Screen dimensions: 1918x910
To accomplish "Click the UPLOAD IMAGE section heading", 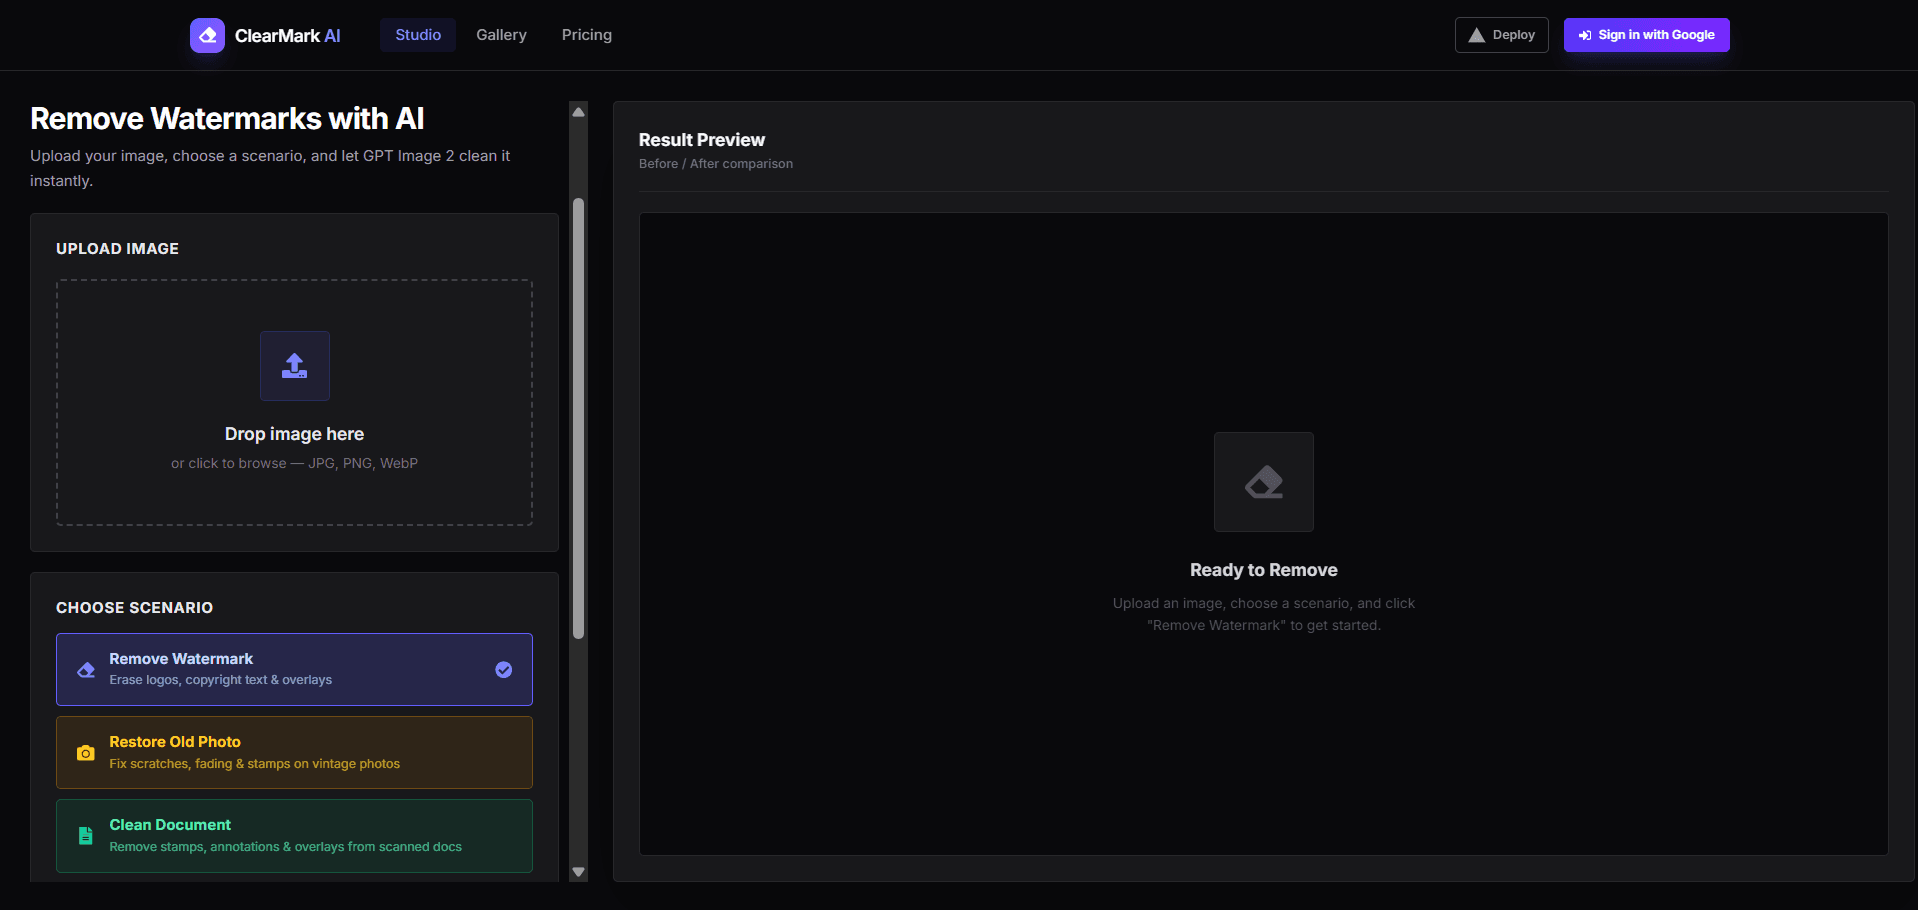I will click(x=117, y=249).
